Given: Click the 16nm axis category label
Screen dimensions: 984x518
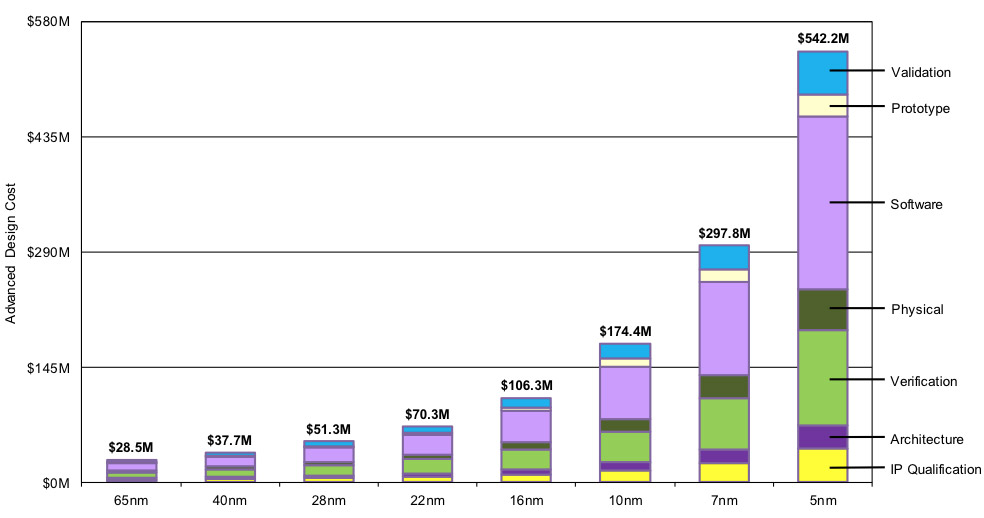Looking at the screenshot, I should [526, 500].
